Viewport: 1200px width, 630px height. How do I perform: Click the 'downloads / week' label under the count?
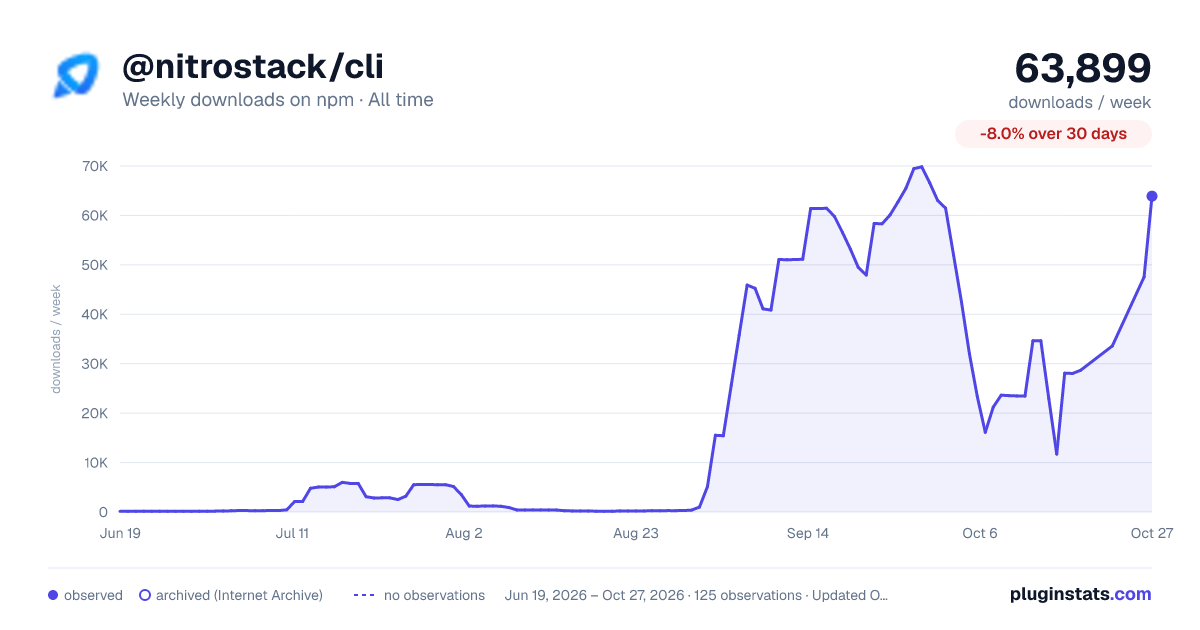pos(1080,102)
